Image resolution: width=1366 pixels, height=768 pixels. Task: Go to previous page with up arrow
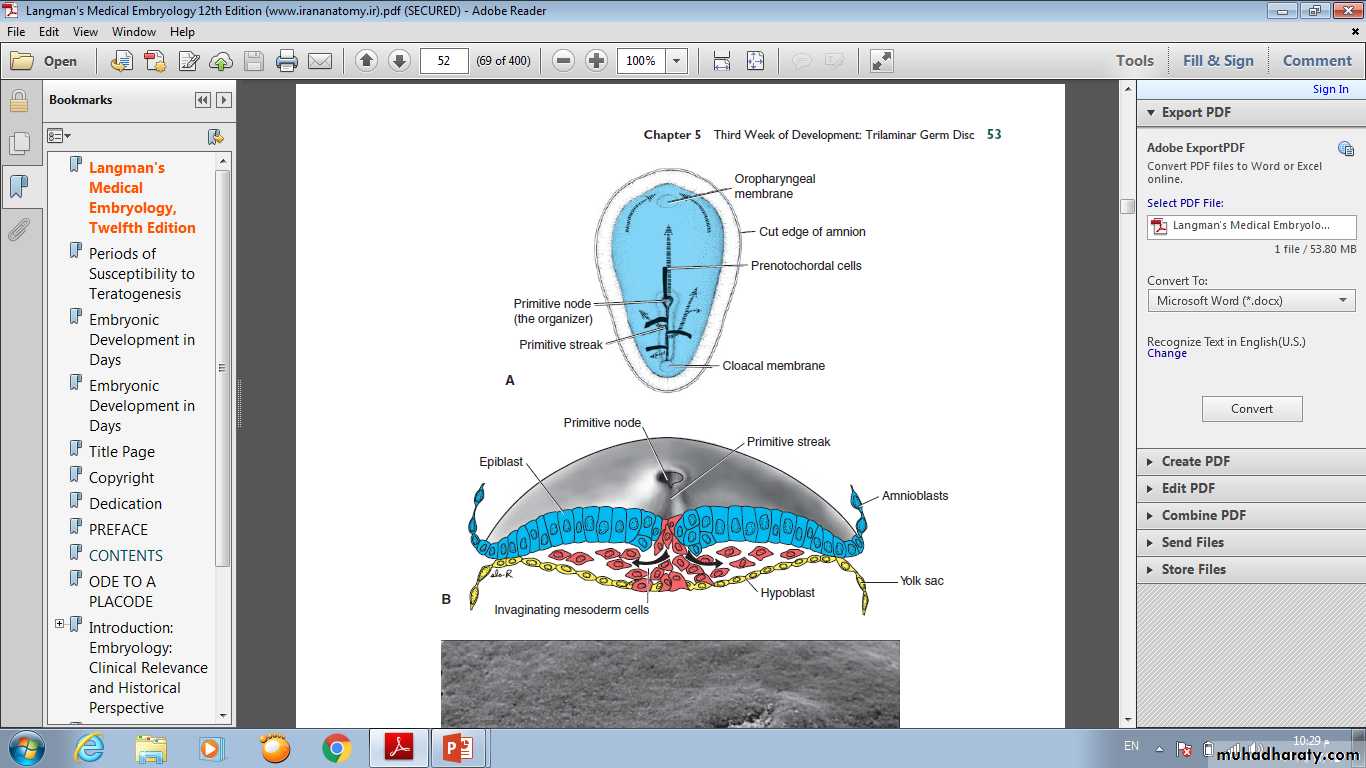[x=366, y=61]
